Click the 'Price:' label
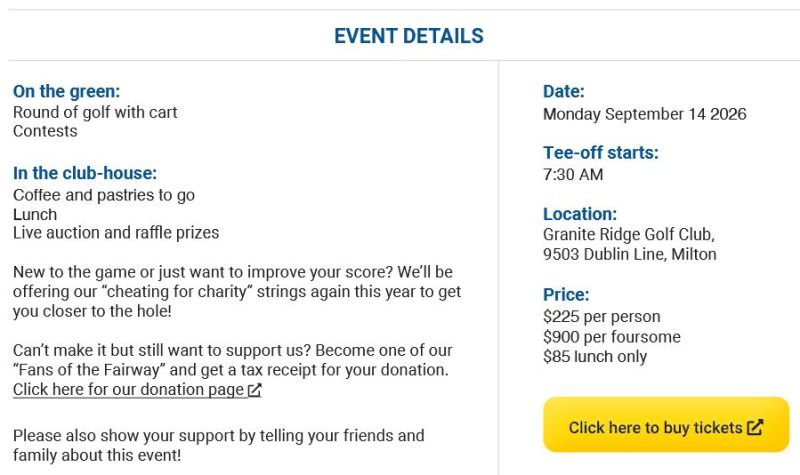 coord(566,294)
